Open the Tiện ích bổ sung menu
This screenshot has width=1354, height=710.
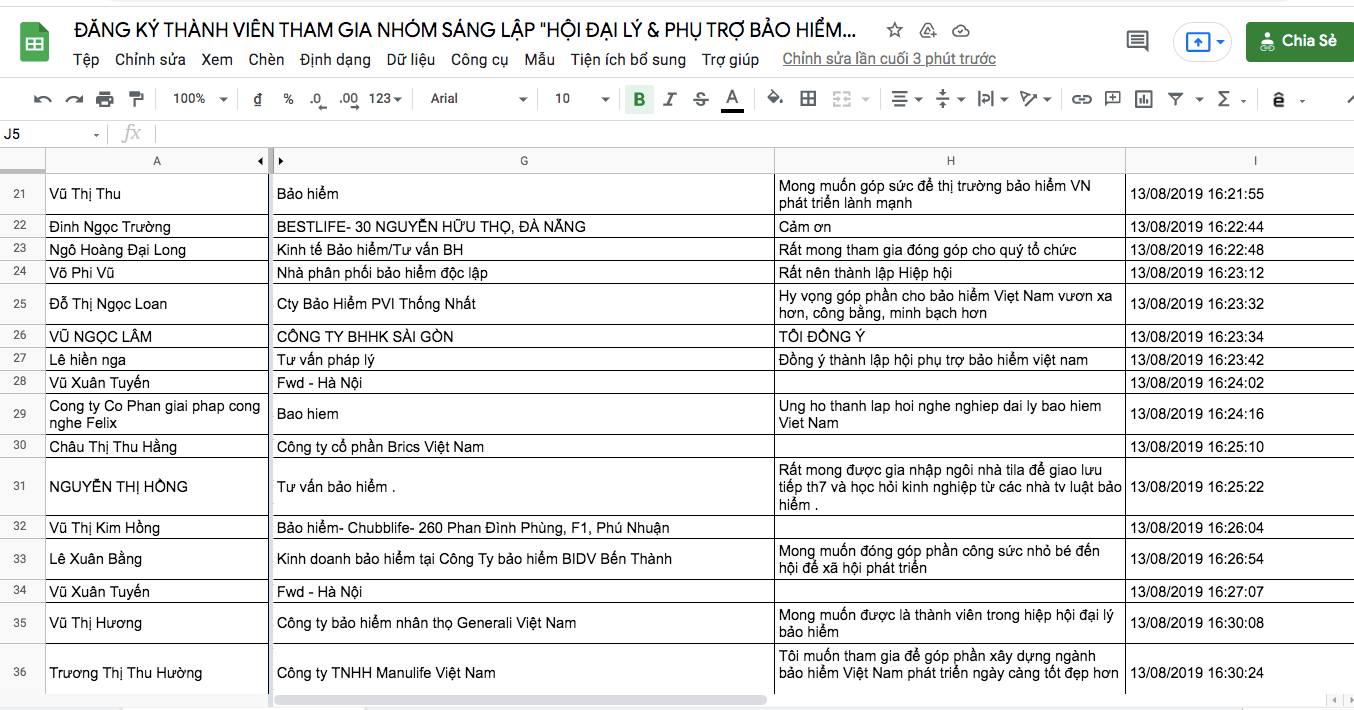pos(628,60)
